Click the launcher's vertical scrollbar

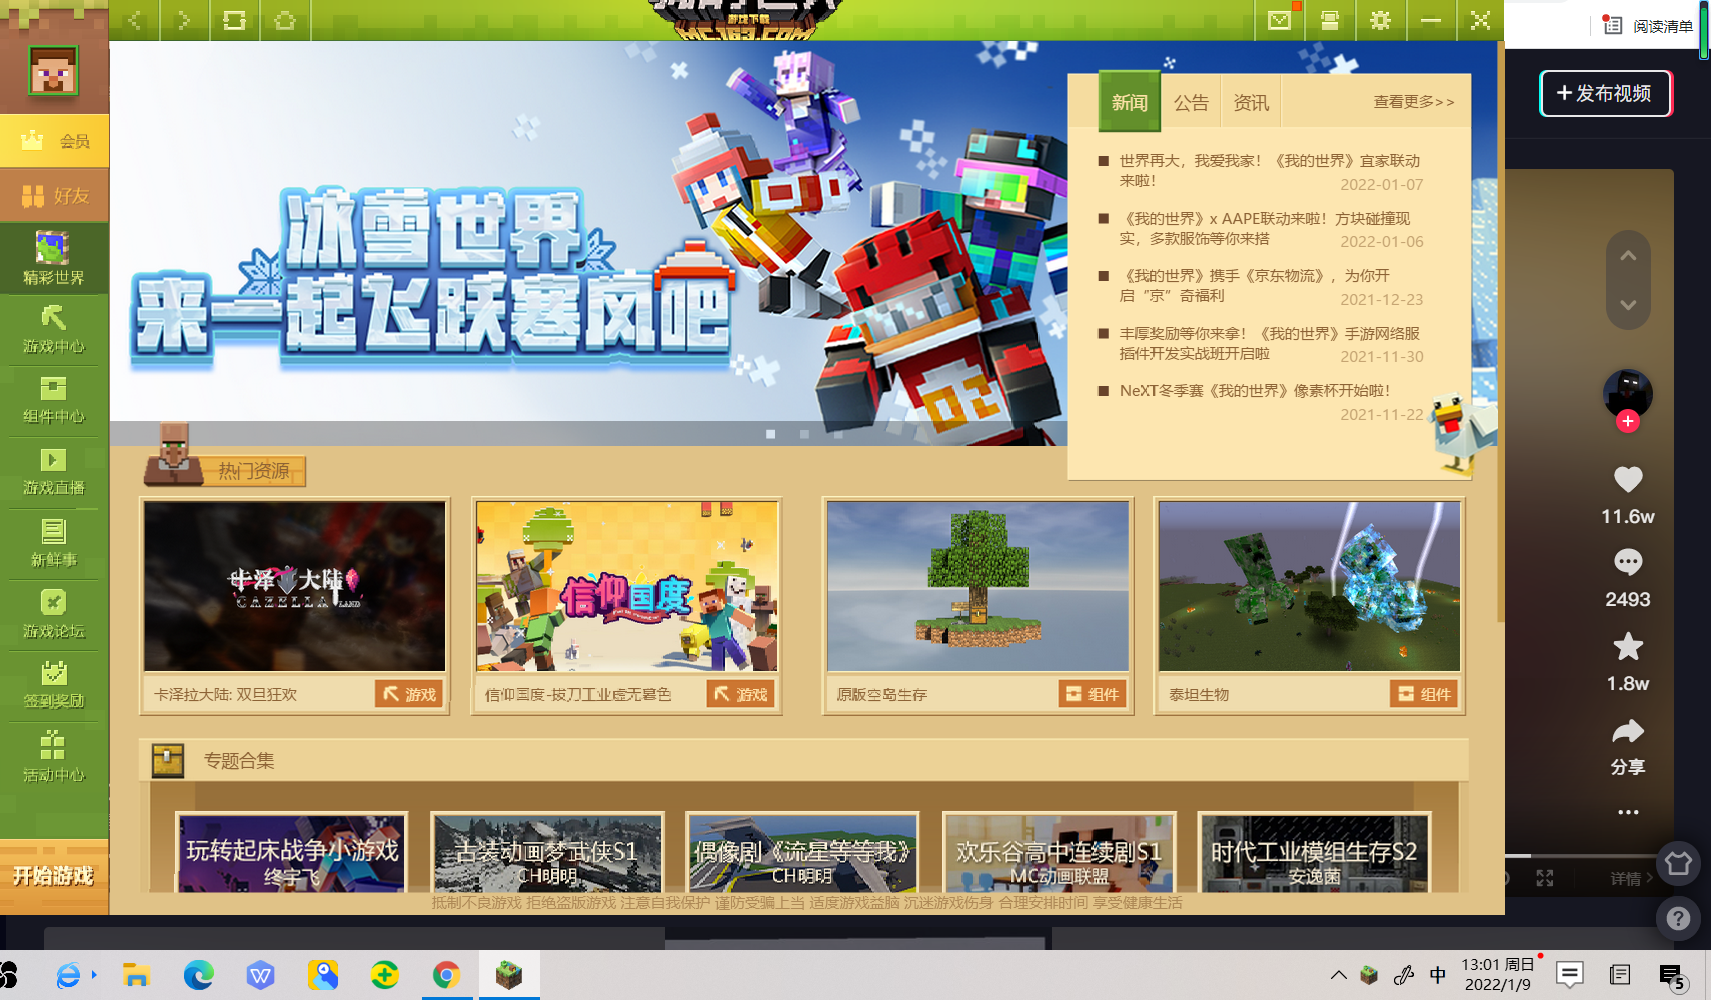[1500, 332]
